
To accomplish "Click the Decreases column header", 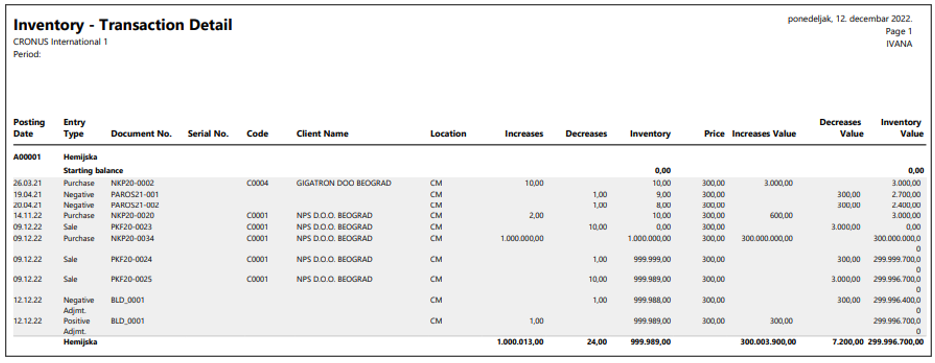I will click(x=586, y=134).
